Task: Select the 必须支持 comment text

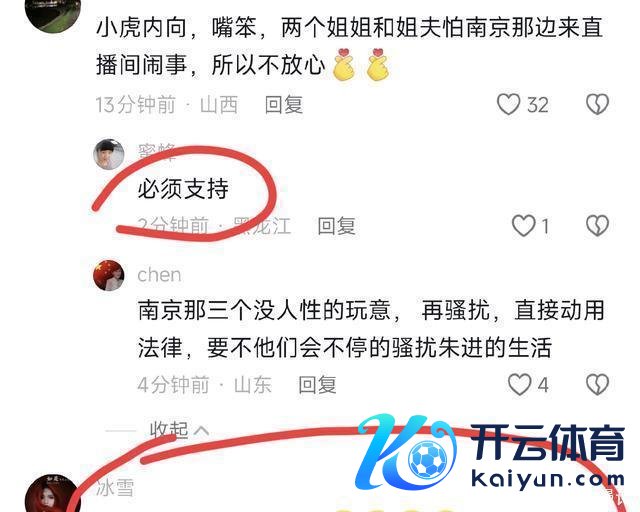Action: click(x=183, y=189)
